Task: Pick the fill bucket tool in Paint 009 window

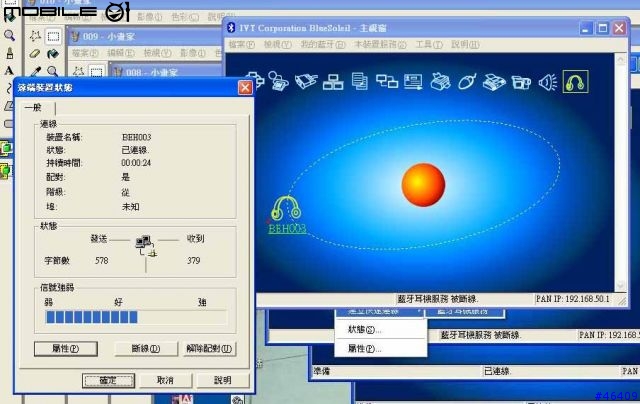Action: click(x=53, y=53)
